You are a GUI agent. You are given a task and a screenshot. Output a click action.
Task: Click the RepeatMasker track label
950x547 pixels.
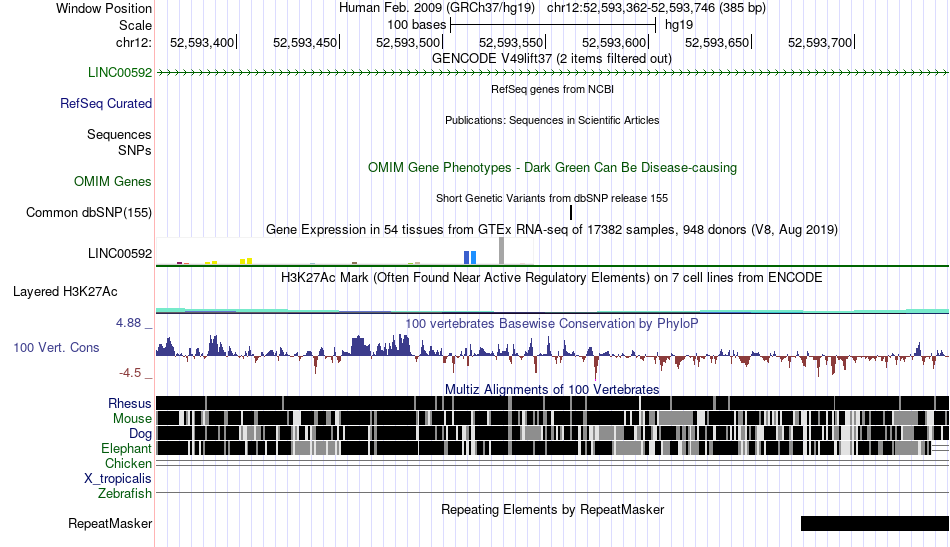click(110, 524)
